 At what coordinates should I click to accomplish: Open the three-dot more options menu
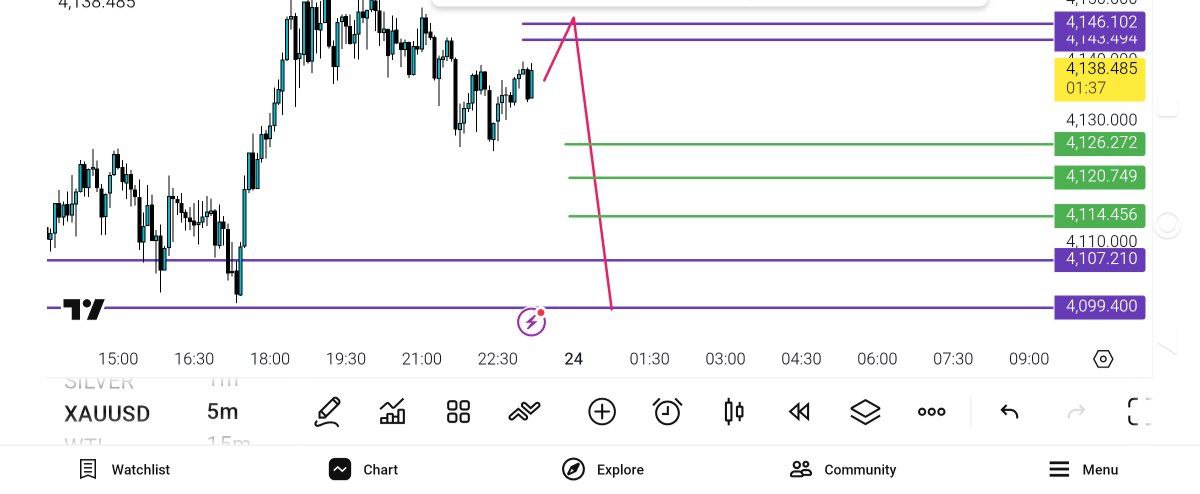[931, 412]
